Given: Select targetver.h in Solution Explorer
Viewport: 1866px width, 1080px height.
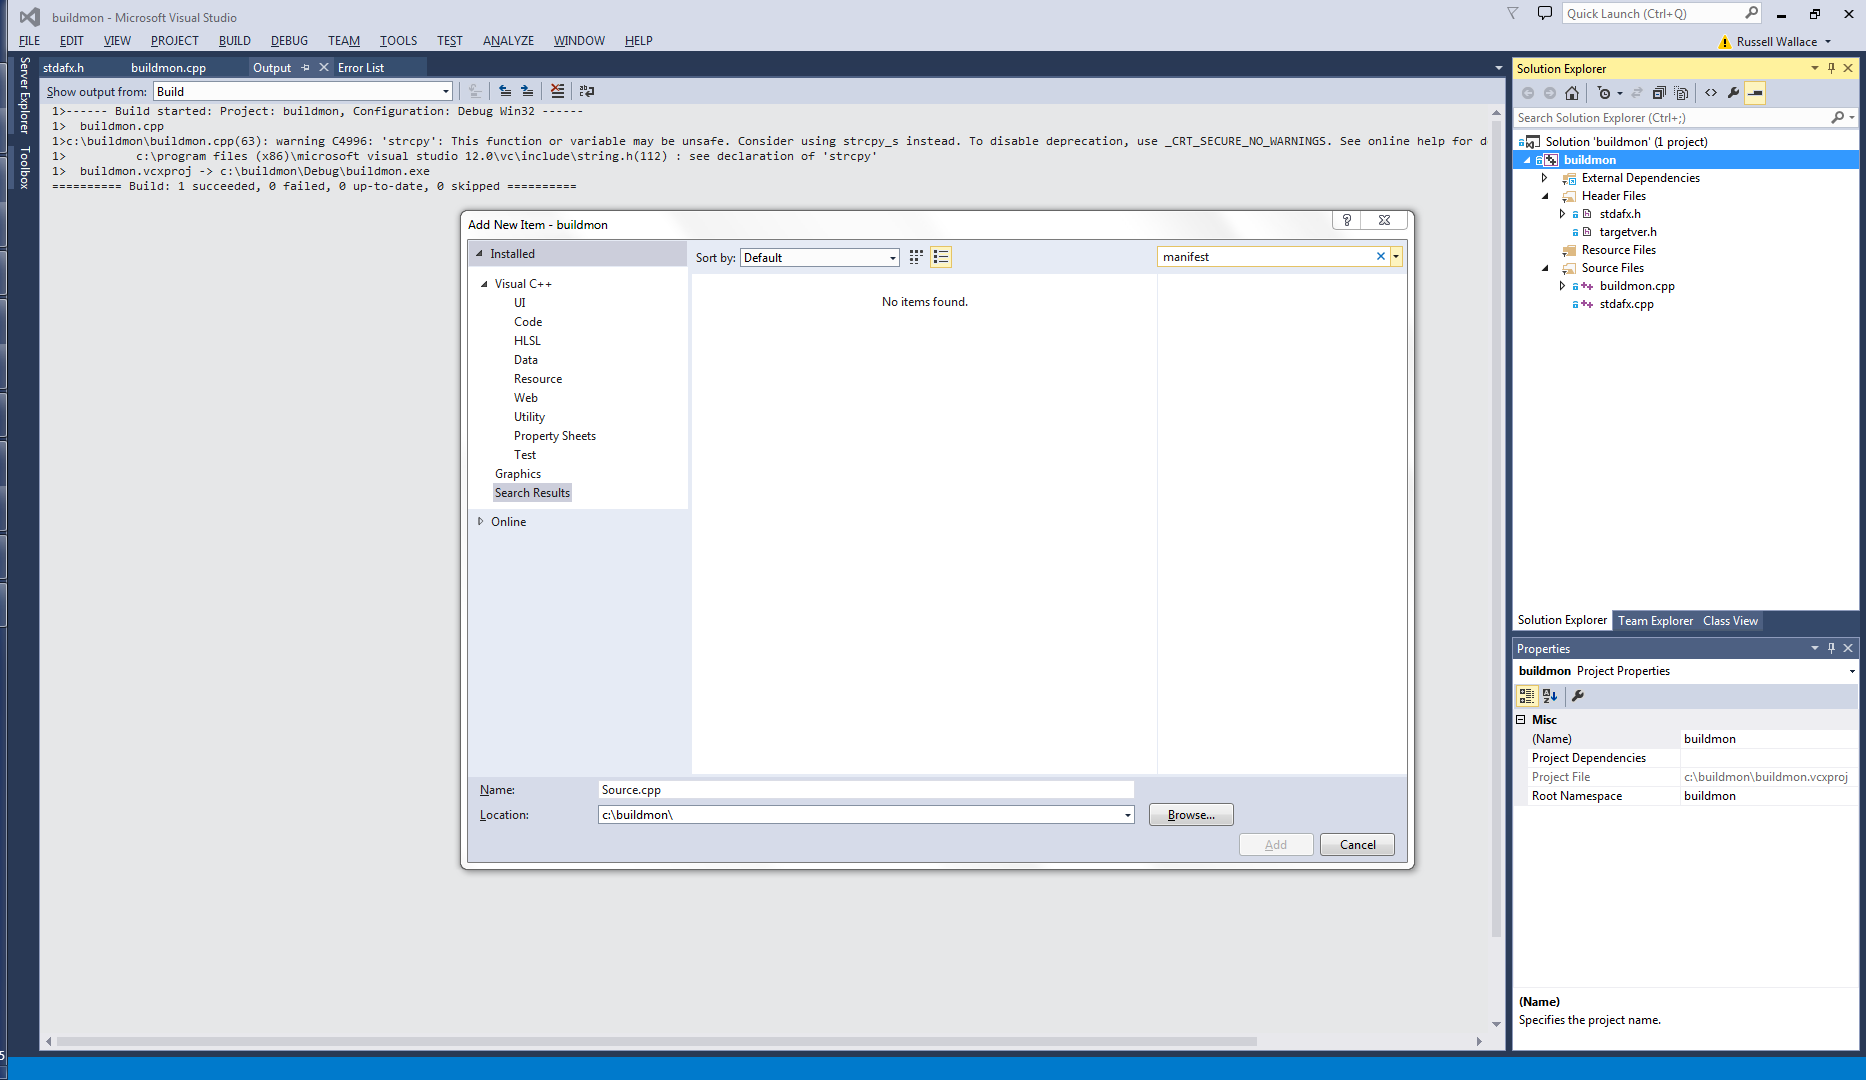Looking at the screenshot, I should tap(1627, 232).
